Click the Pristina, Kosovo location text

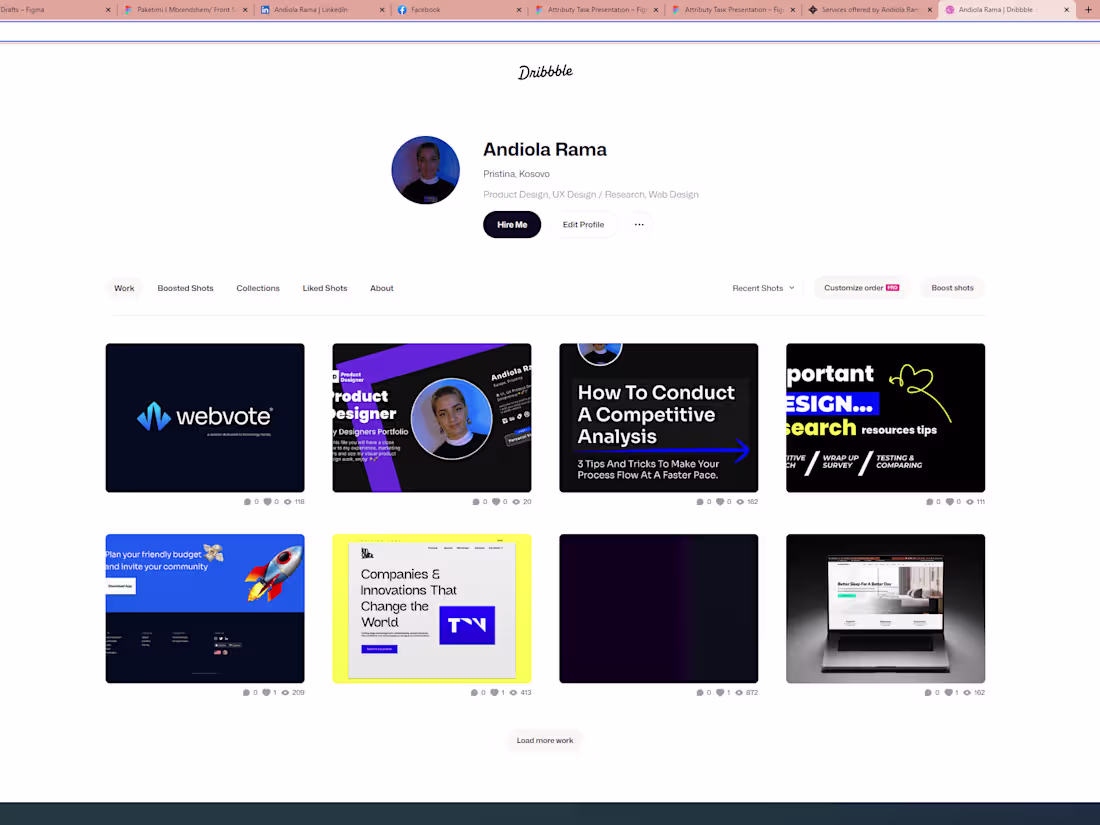516,174
